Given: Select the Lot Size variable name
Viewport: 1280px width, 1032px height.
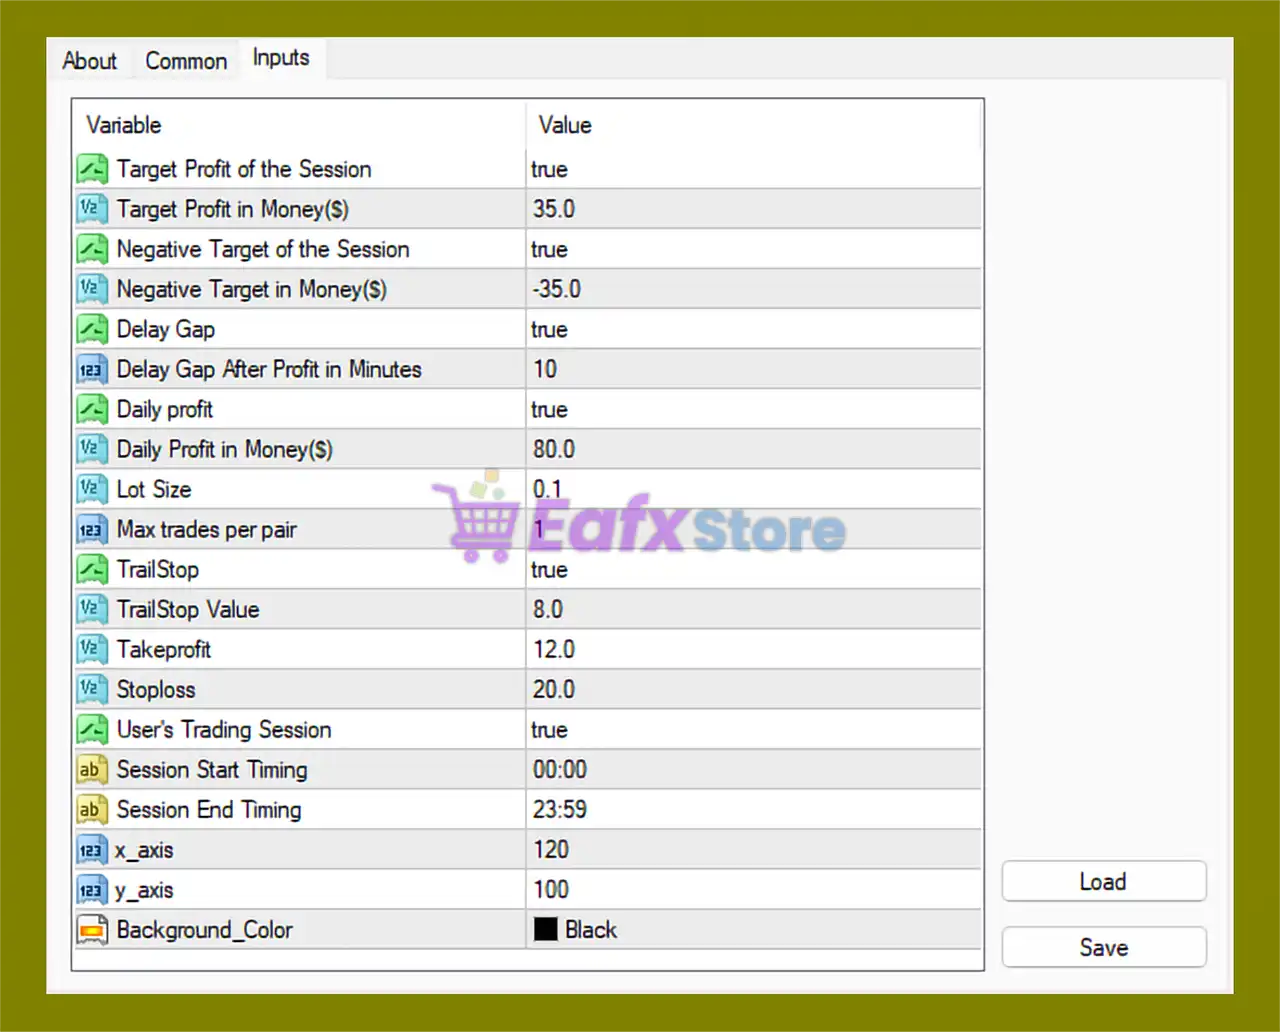Looking at the screenshot, I should click(154, 489).
